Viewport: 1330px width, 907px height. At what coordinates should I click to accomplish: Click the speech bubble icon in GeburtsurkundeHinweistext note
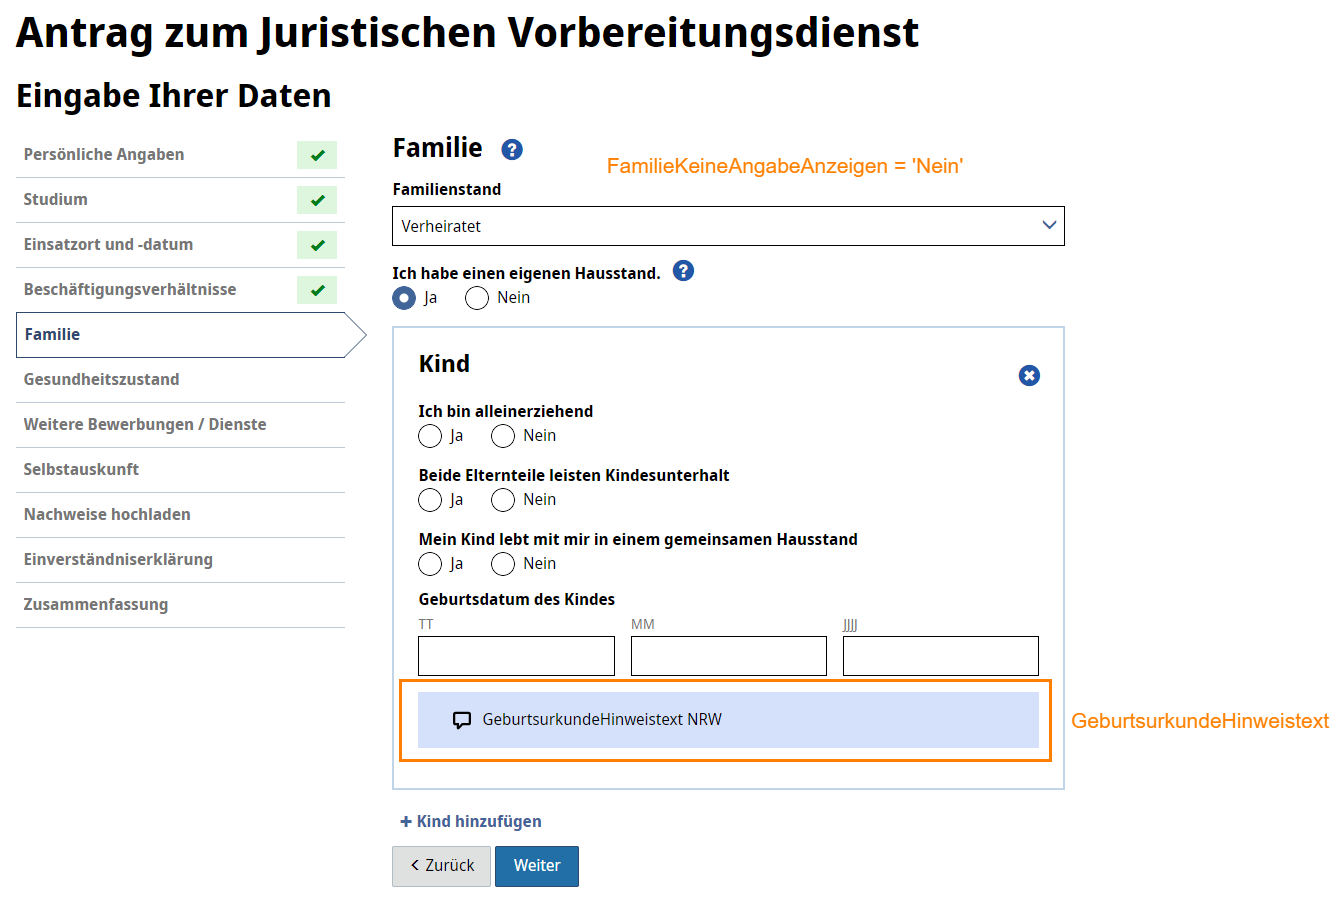click(x=462, y=720)
